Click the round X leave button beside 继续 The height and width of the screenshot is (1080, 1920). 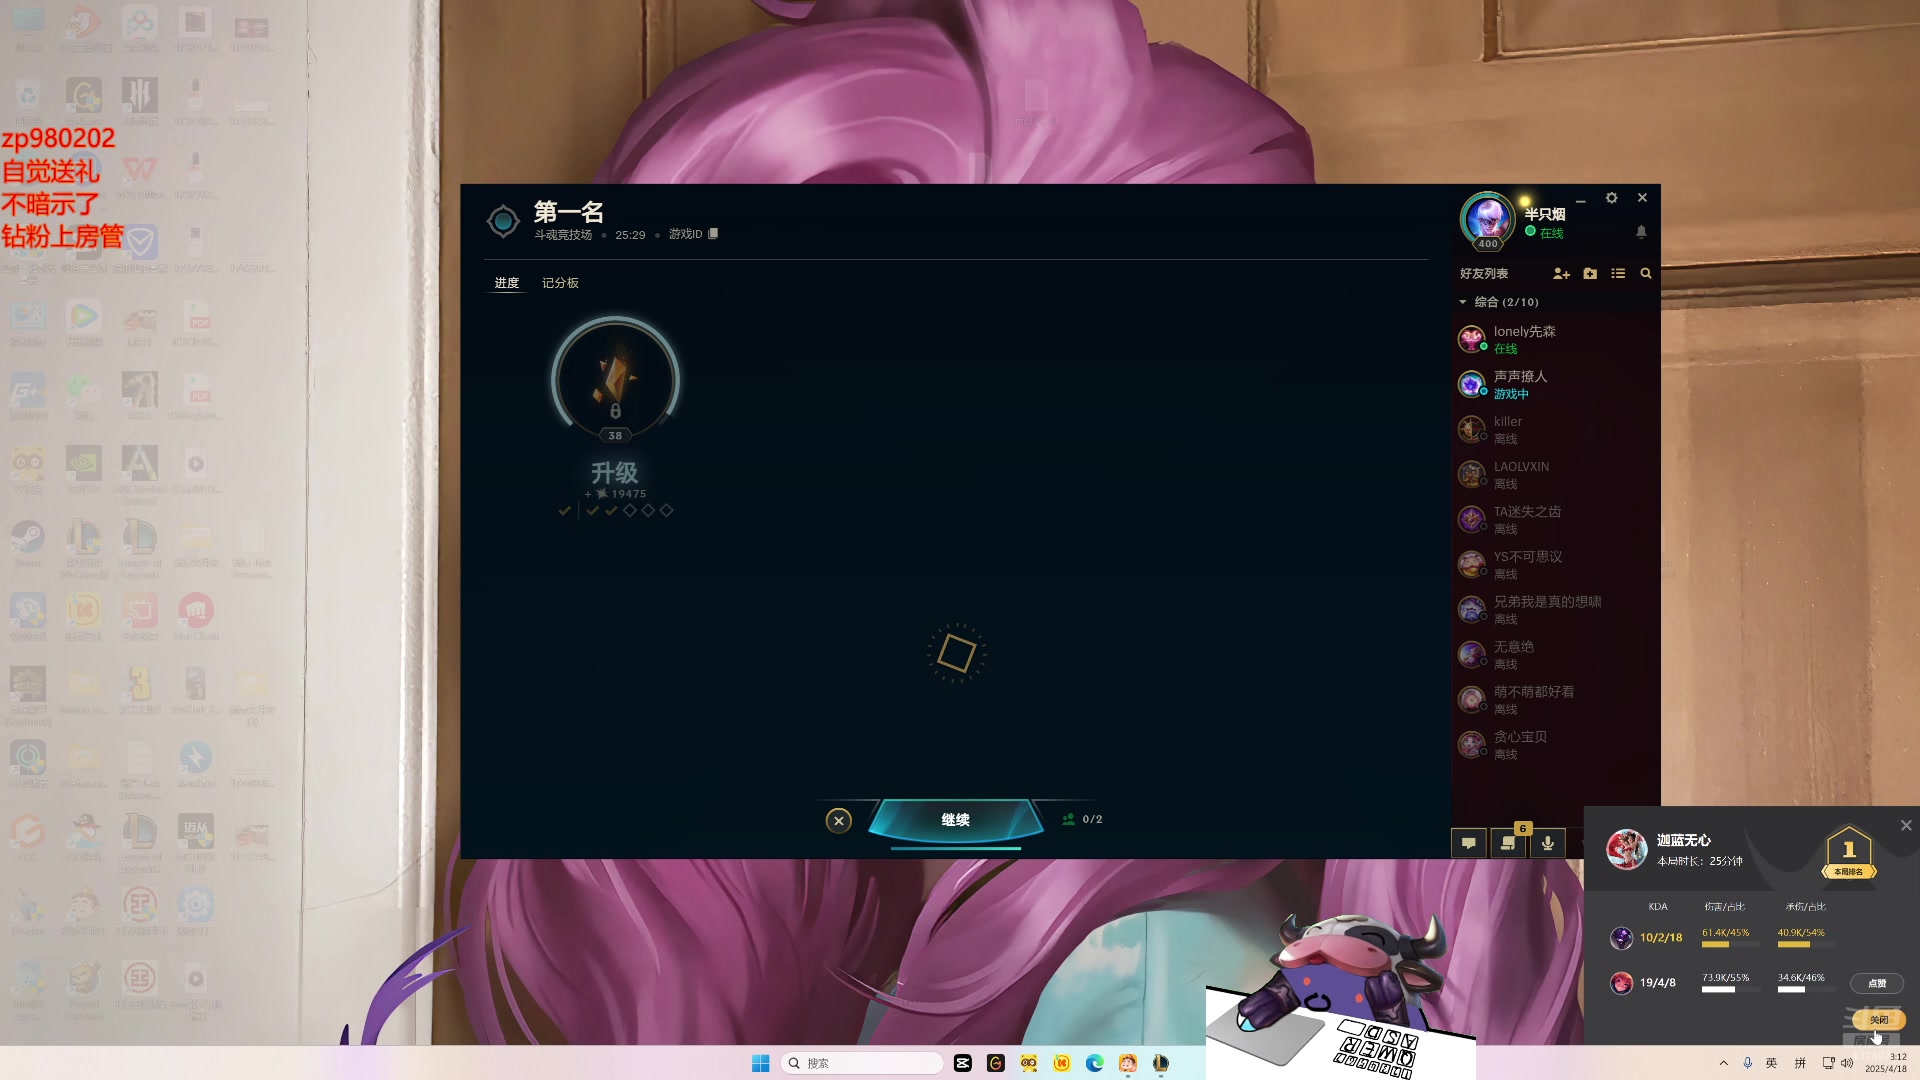[x=839, y=820]
